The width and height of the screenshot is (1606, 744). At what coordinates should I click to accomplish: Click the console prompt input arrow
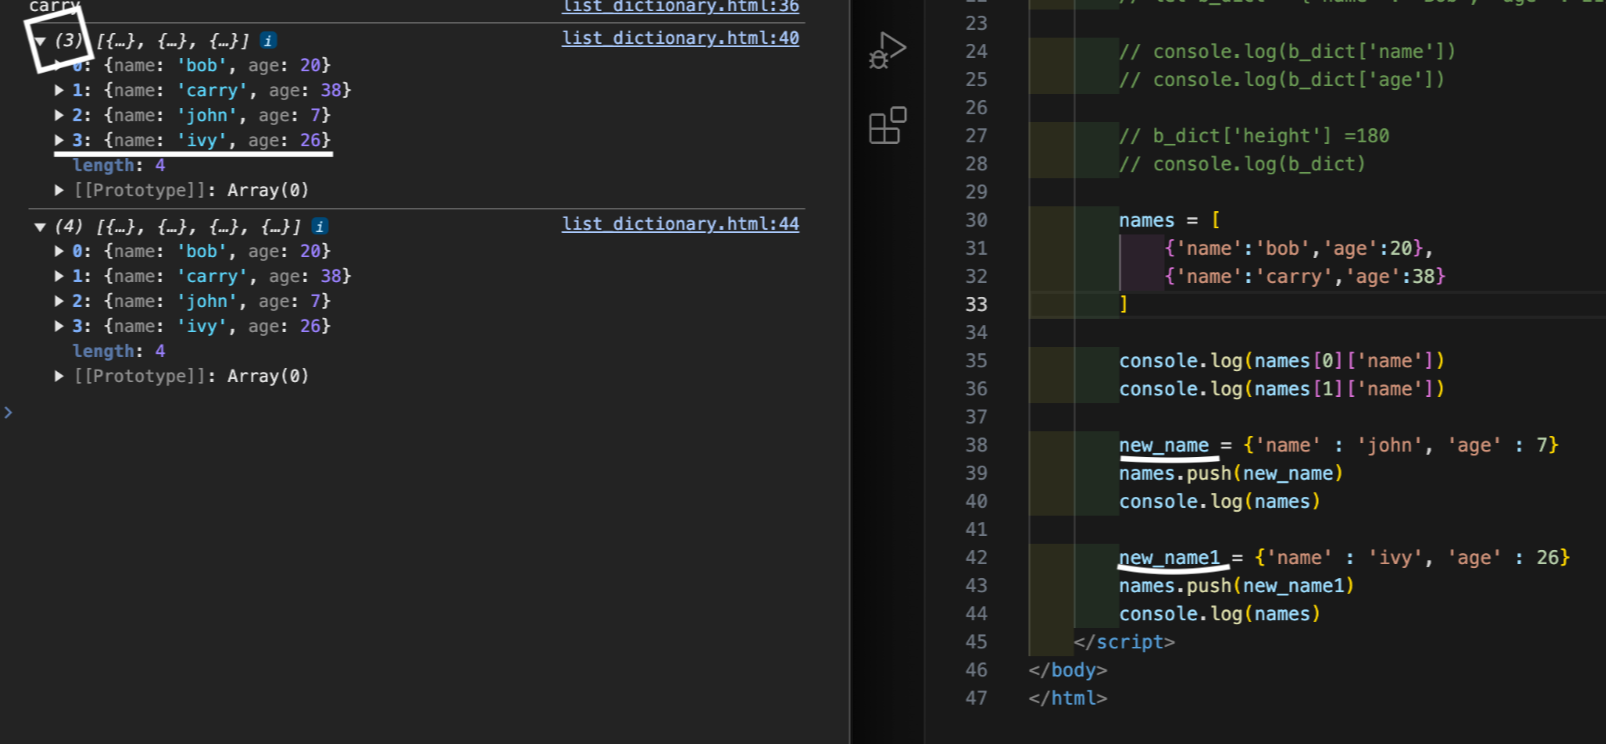(8, 412)
